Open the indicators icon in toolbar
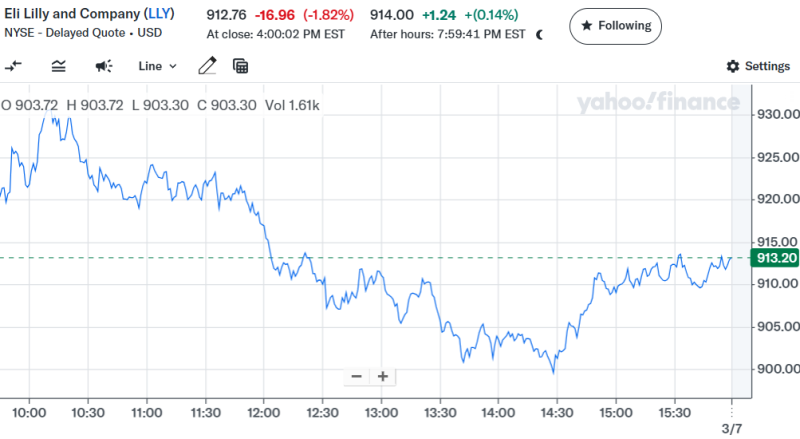 (59, 66)
